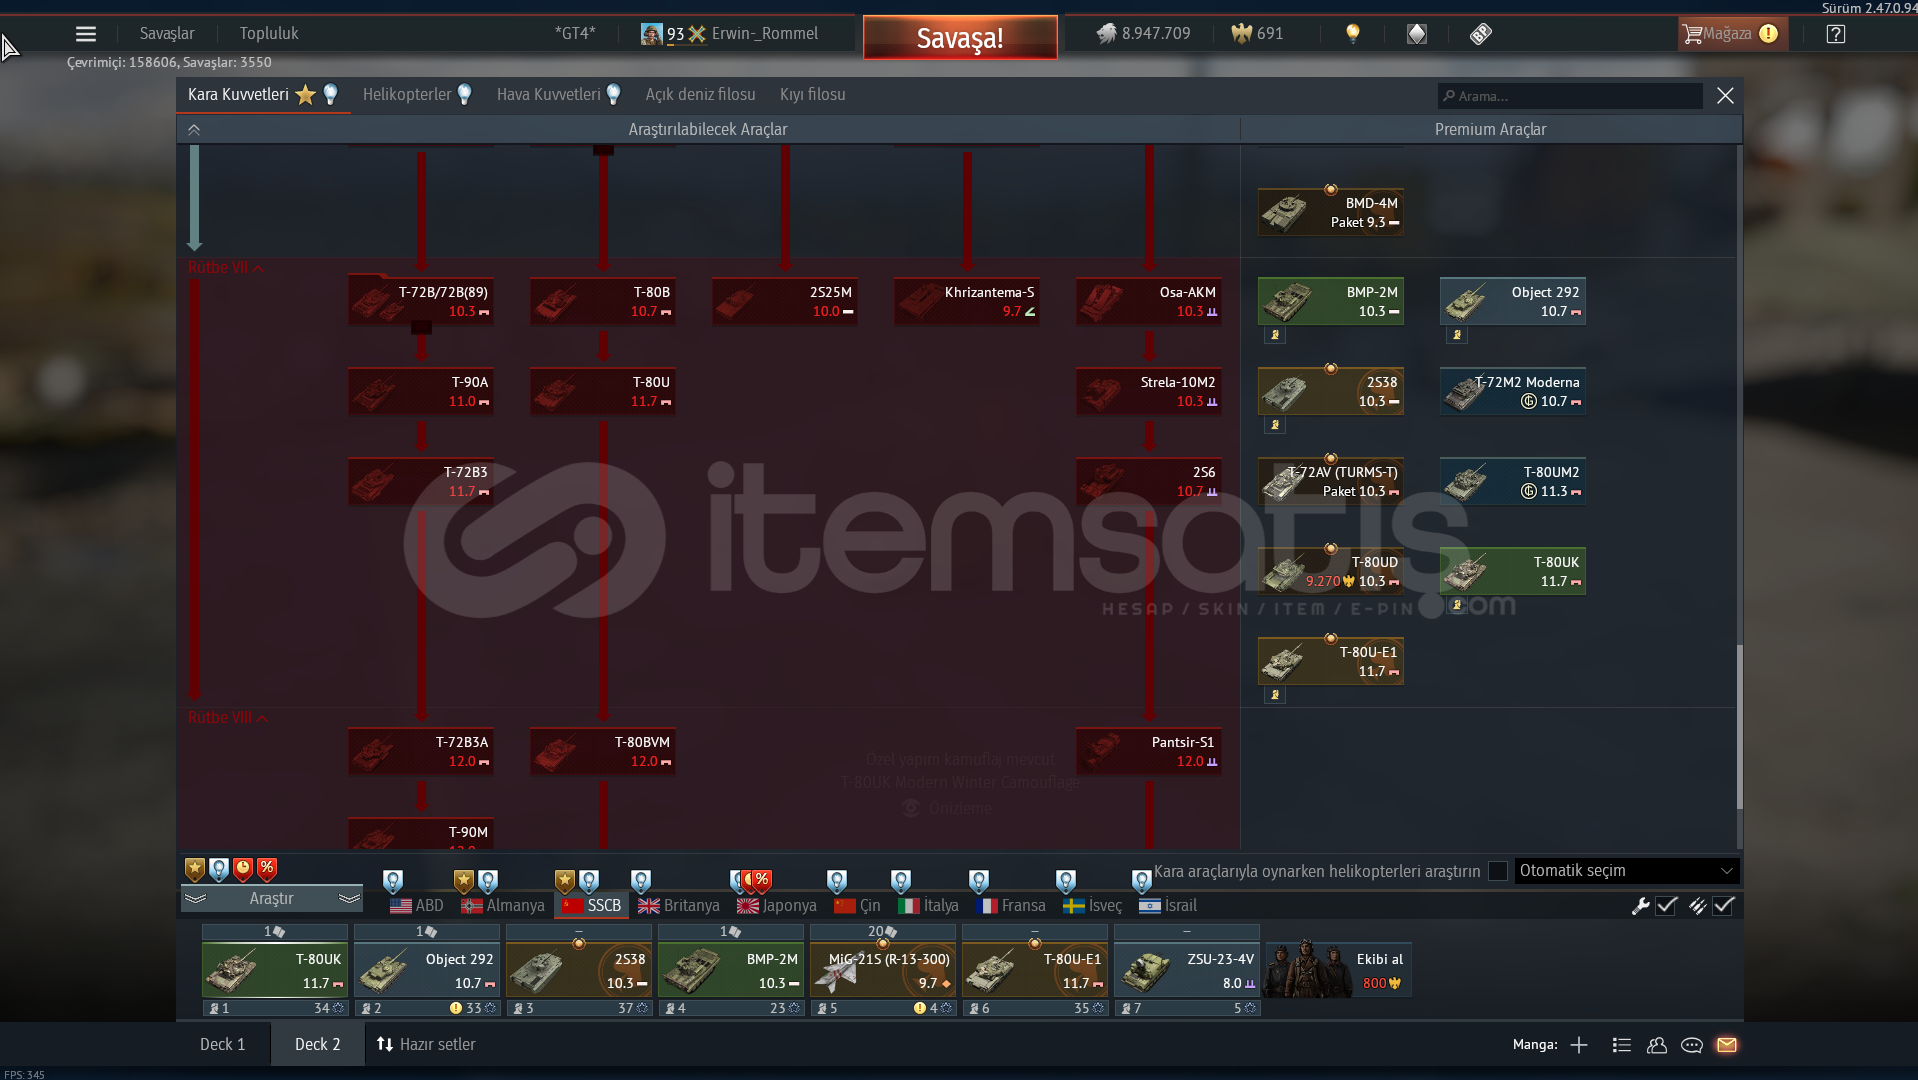Toggle research helicopters with ground vehicles checkbox
The width and height of the screenshot is (1918, 1080).
1498,871
